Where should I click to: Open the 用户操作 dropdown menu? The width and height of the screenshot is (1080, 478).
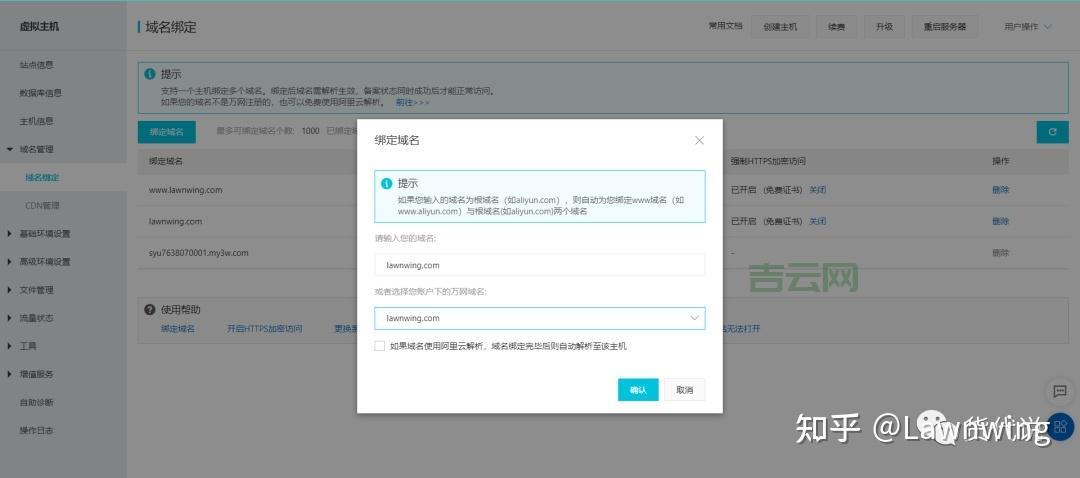[1028, 27]
